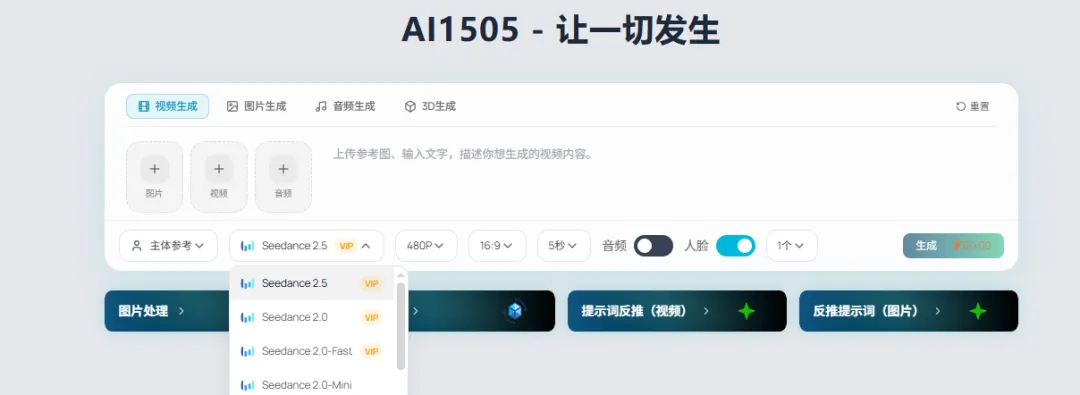Switch to the 图片生成 tab
Screen dimensions: 1080x395
click(x=256, y=106)
